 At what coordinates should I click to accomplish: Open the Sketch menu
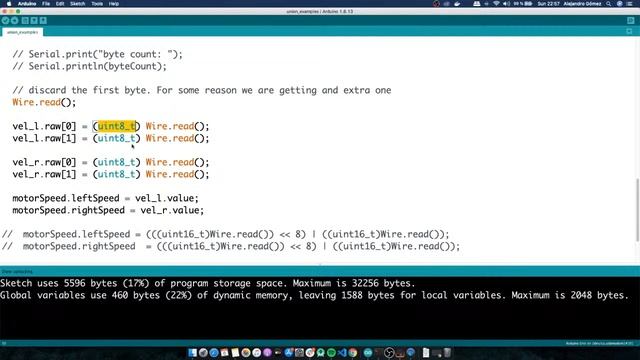coord(78,4)
